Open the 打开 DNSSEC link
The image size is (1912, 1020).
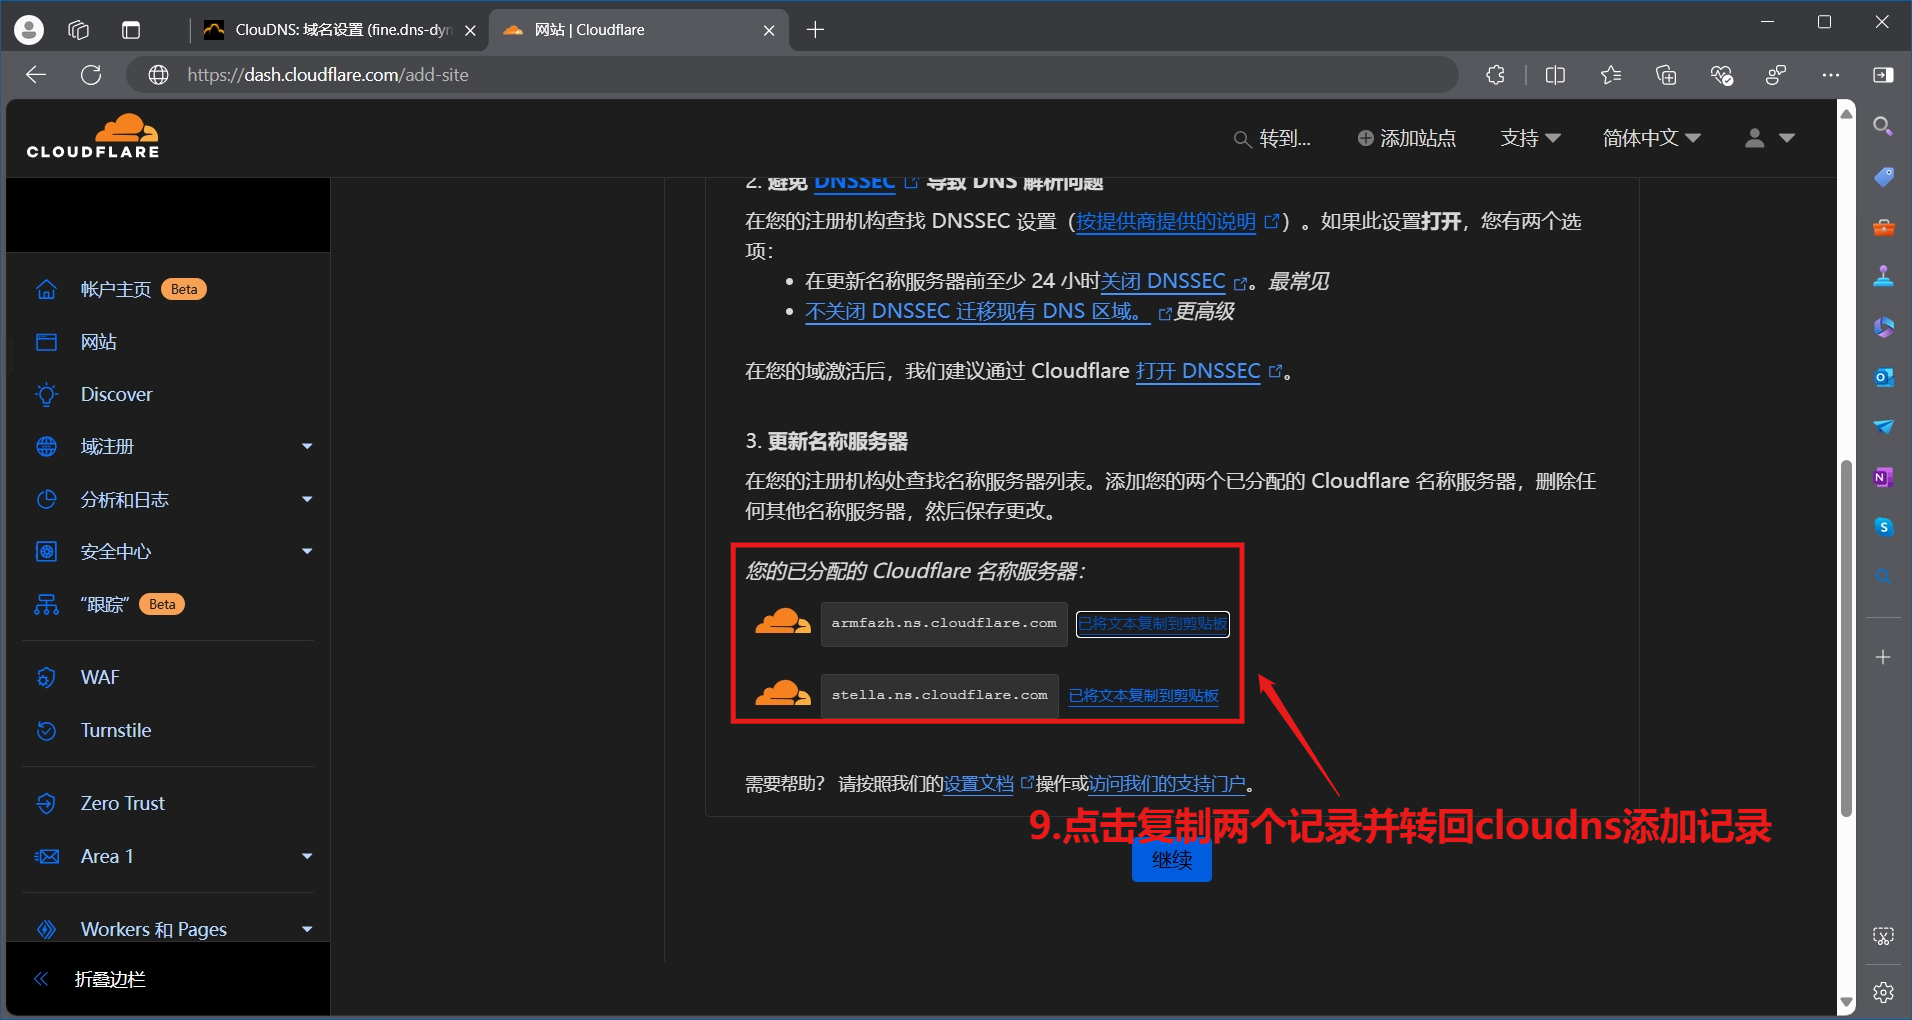(1198, 371)
